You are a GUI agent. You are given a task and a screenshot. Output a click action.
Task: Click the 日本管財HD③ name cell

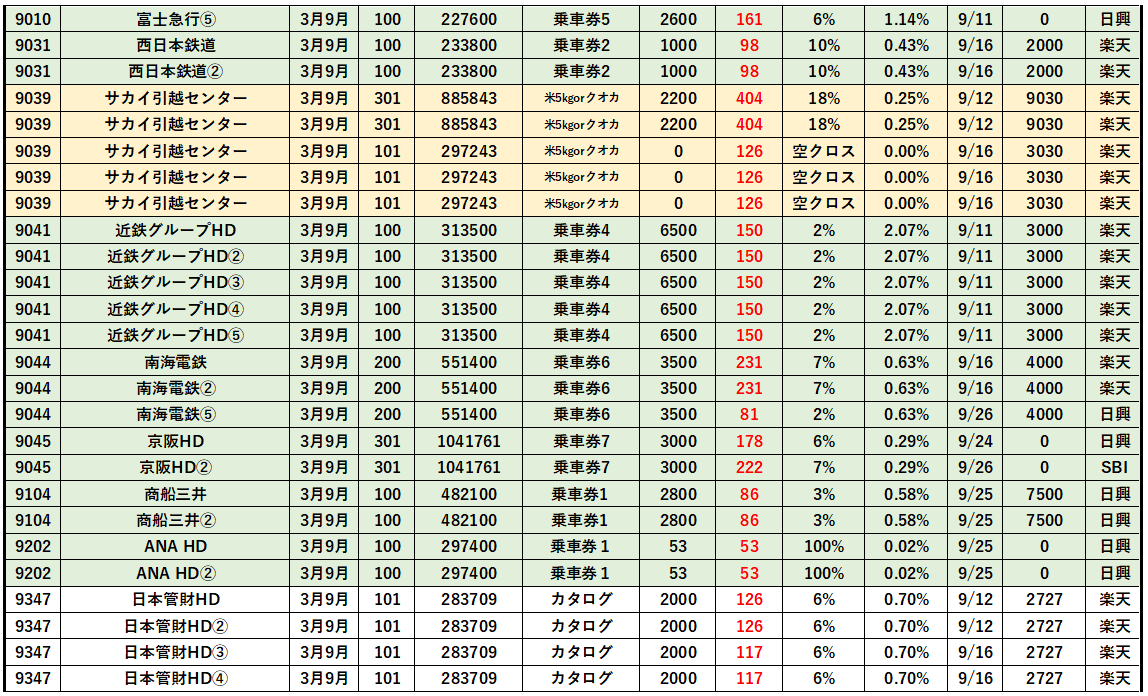click(x=176, y=652)
